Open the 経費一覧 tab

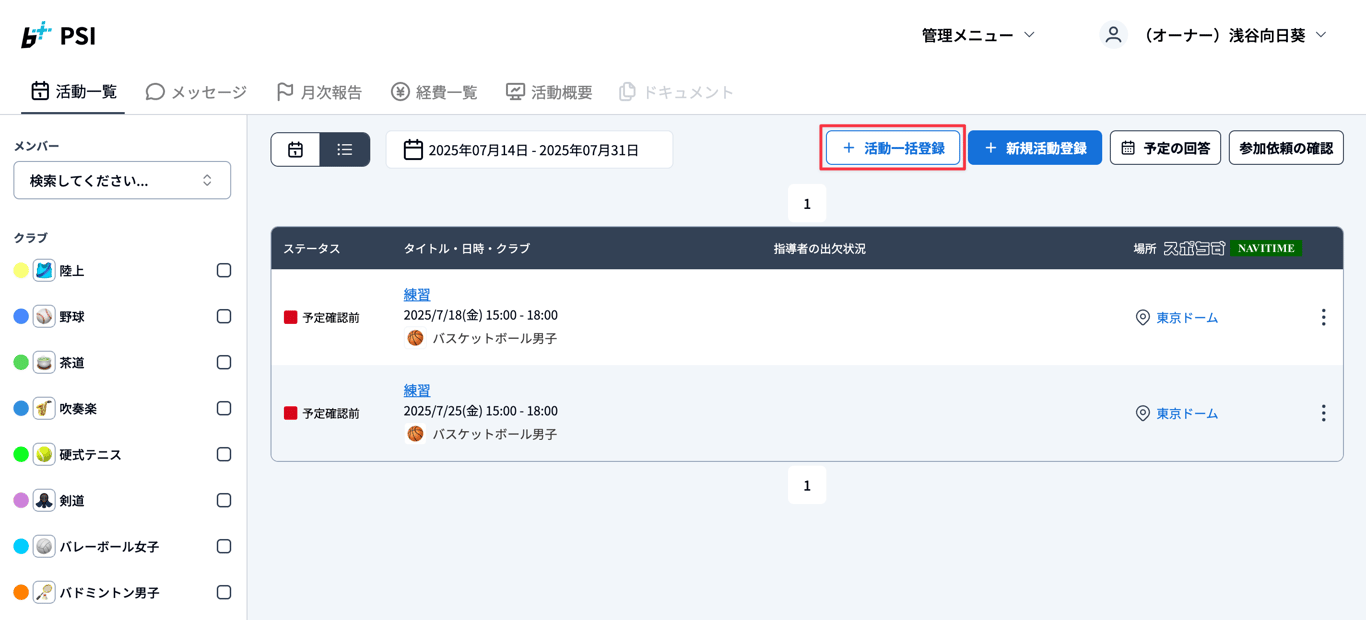pyautogui.click(x=434, y=92)
